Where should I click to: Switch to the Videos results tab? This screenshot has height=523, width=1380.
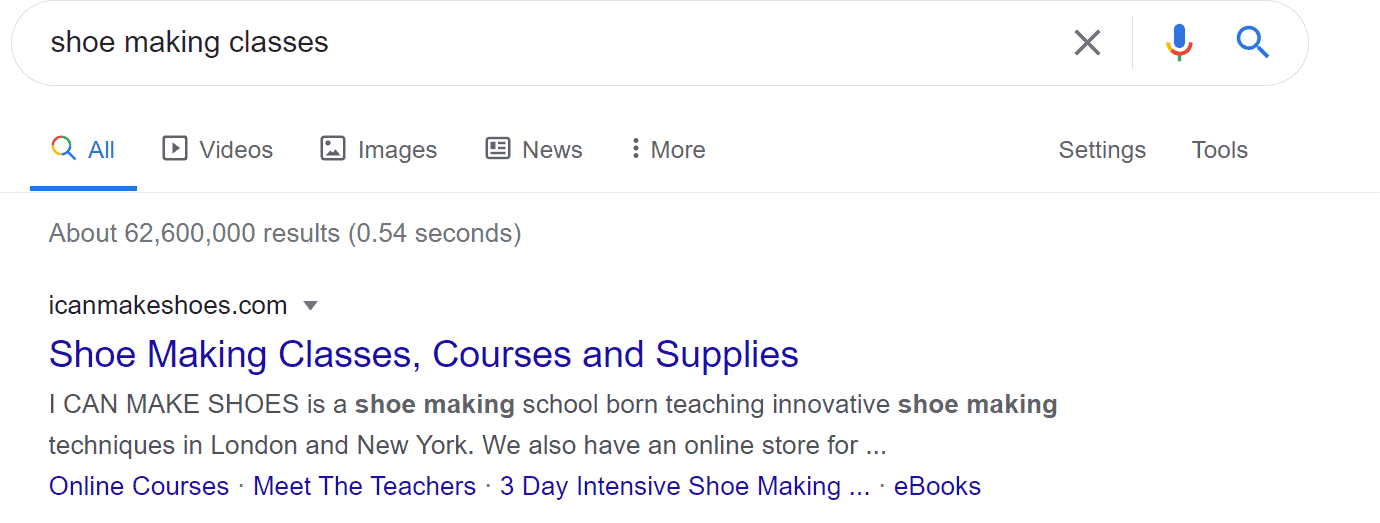click(217, 150)
